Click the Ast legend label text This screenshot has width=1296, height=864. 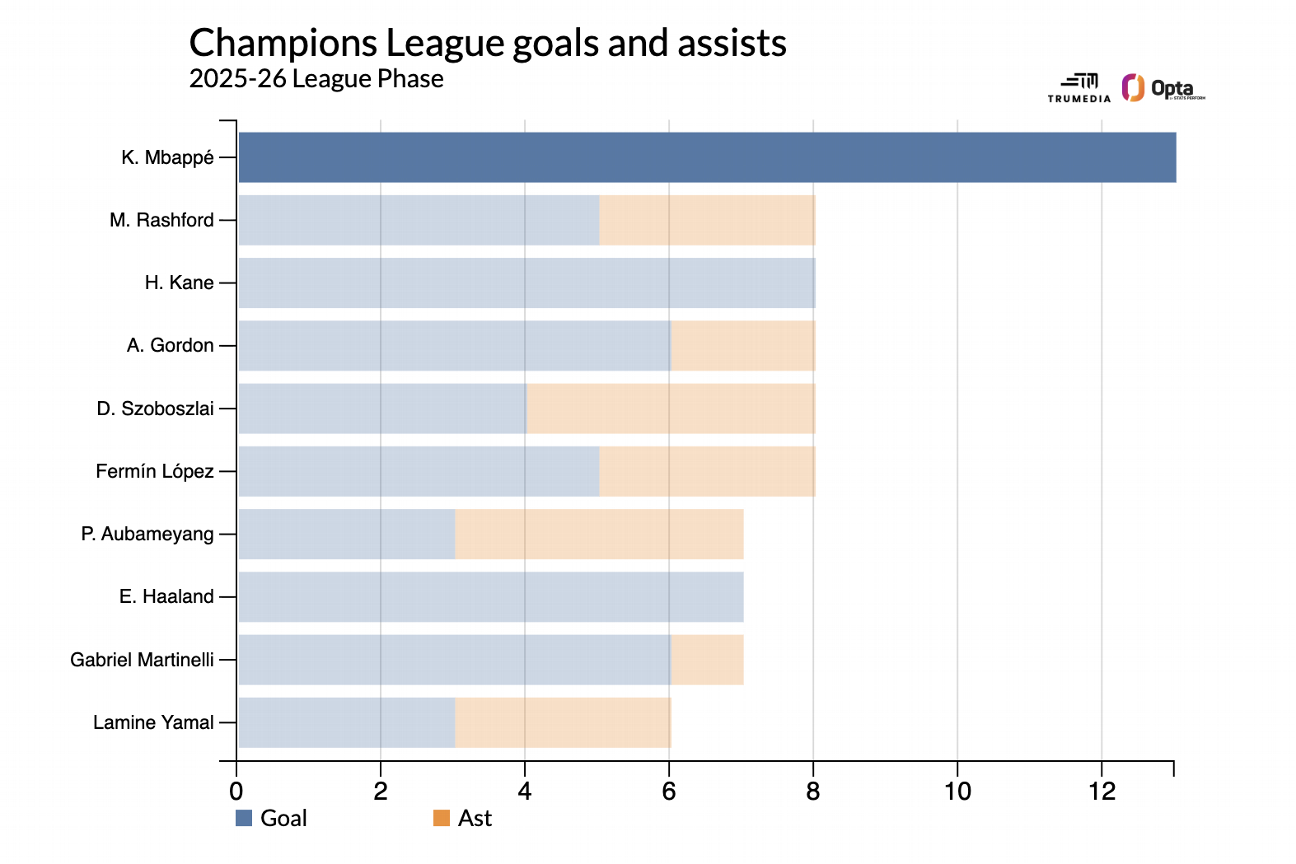(x=475, y=818)
